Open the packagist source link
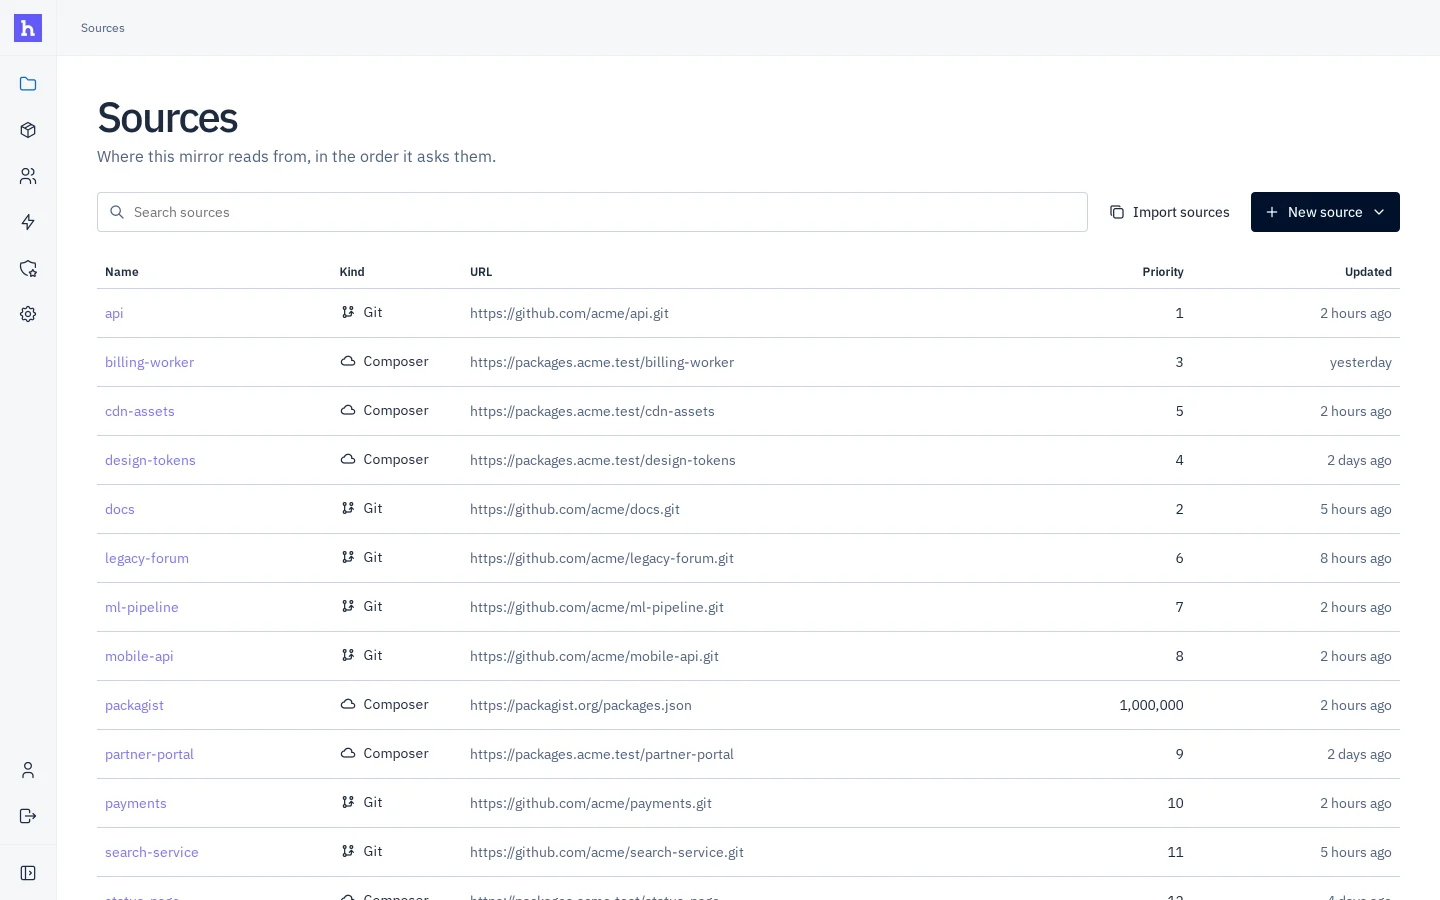This screenshot has width=1440, height=900. (x=134, y=705)
